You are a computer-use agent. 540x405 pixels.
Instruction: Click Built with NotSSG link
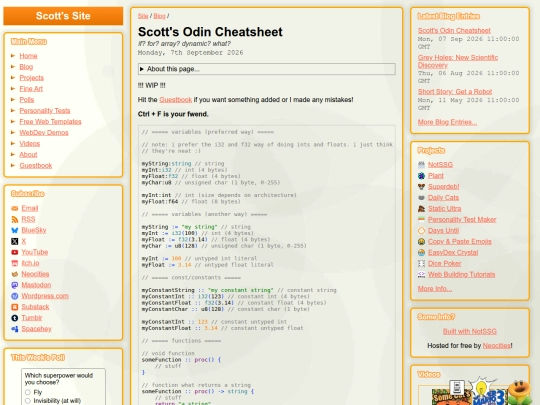pyautogui.click(x=470, y=331)
